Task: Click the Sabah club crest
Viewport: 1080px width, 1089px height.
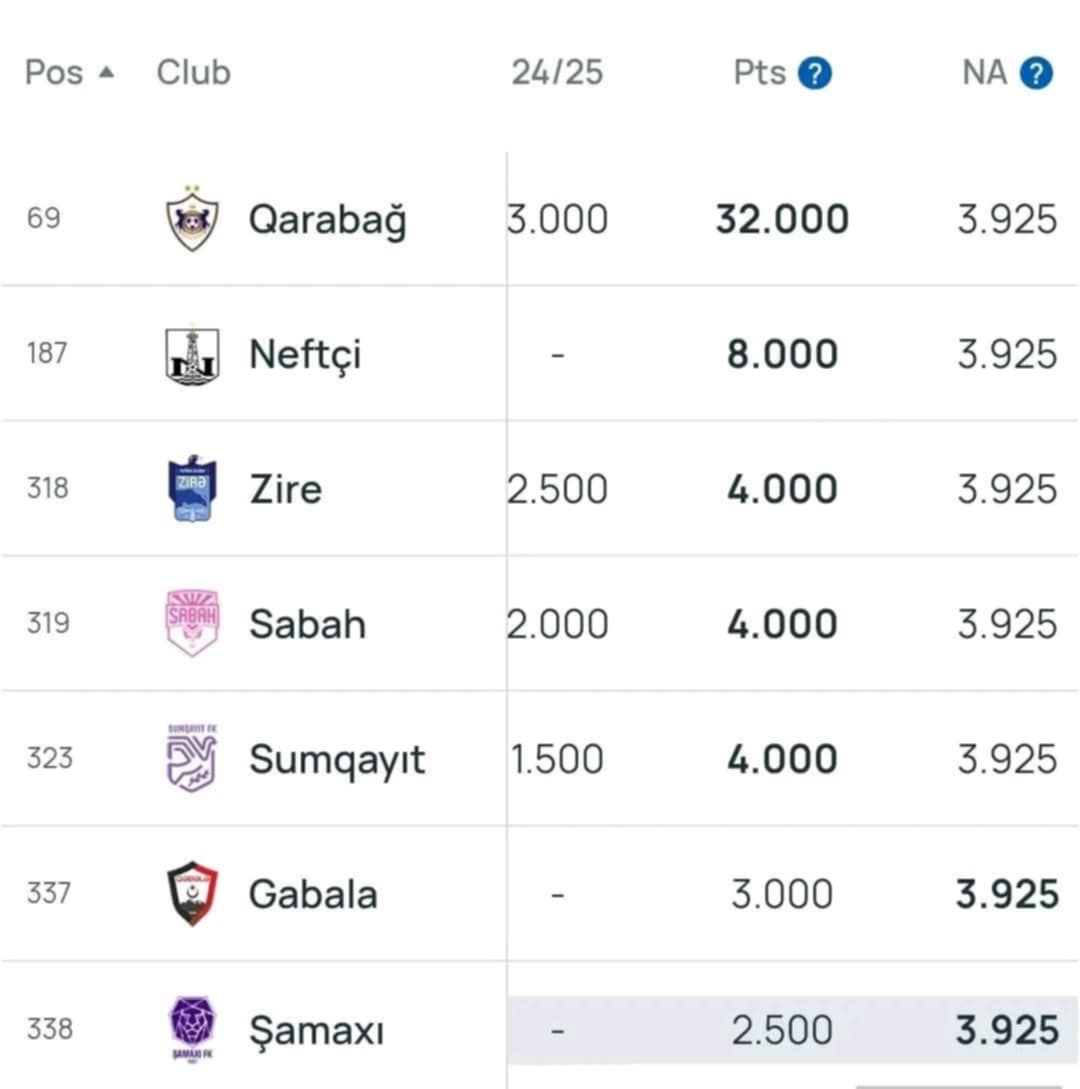Action: [192, 623]
